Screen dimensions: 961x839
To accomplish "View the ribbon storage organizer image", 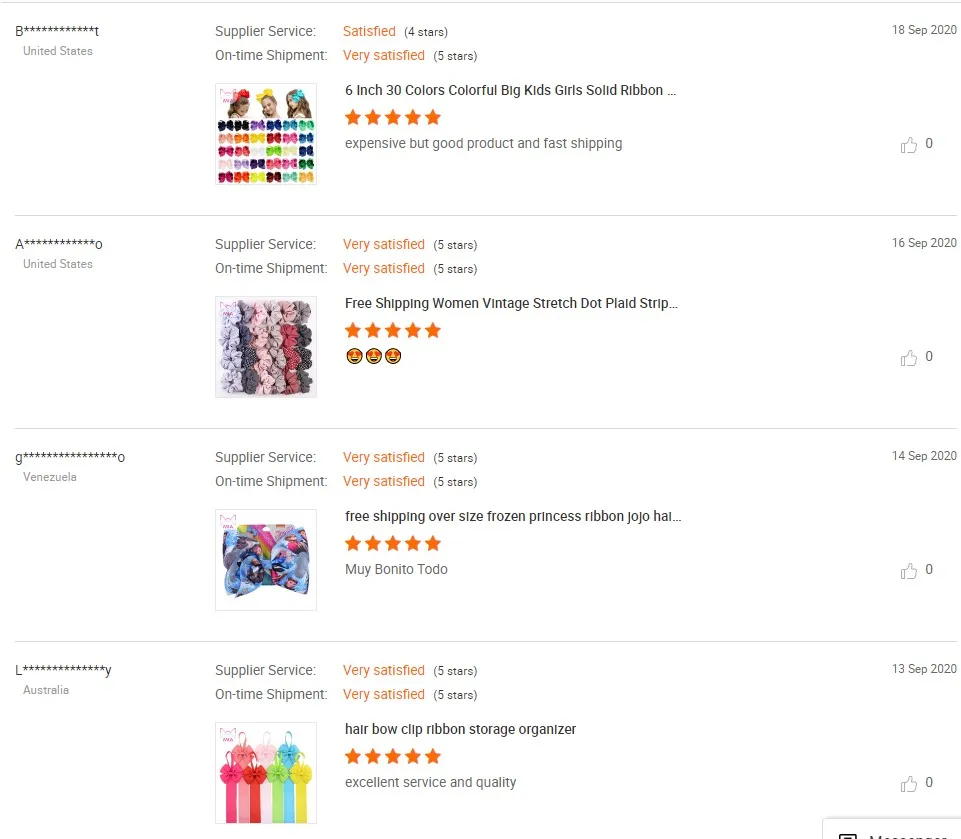I will pos(266,773).
